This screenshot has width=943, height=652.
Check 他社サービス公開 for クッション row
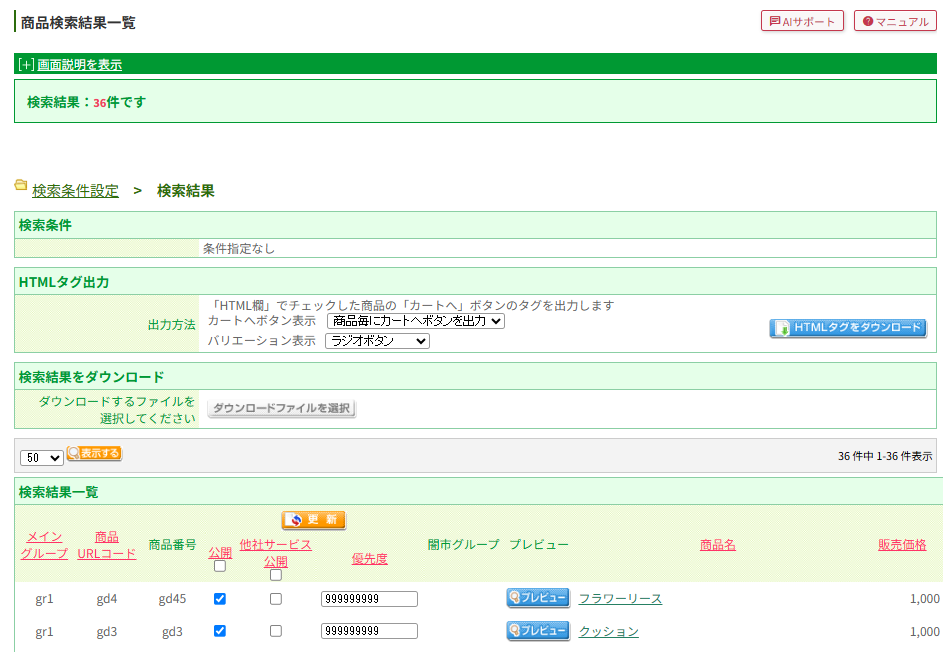(x=275, y=631)
